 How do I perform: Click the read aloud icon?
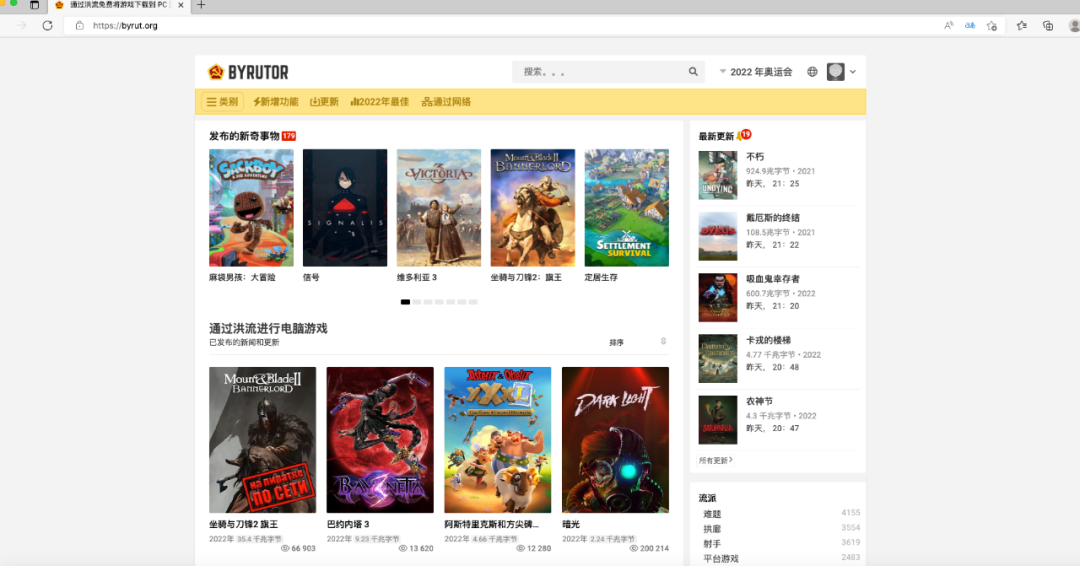[x=948, y=25]
